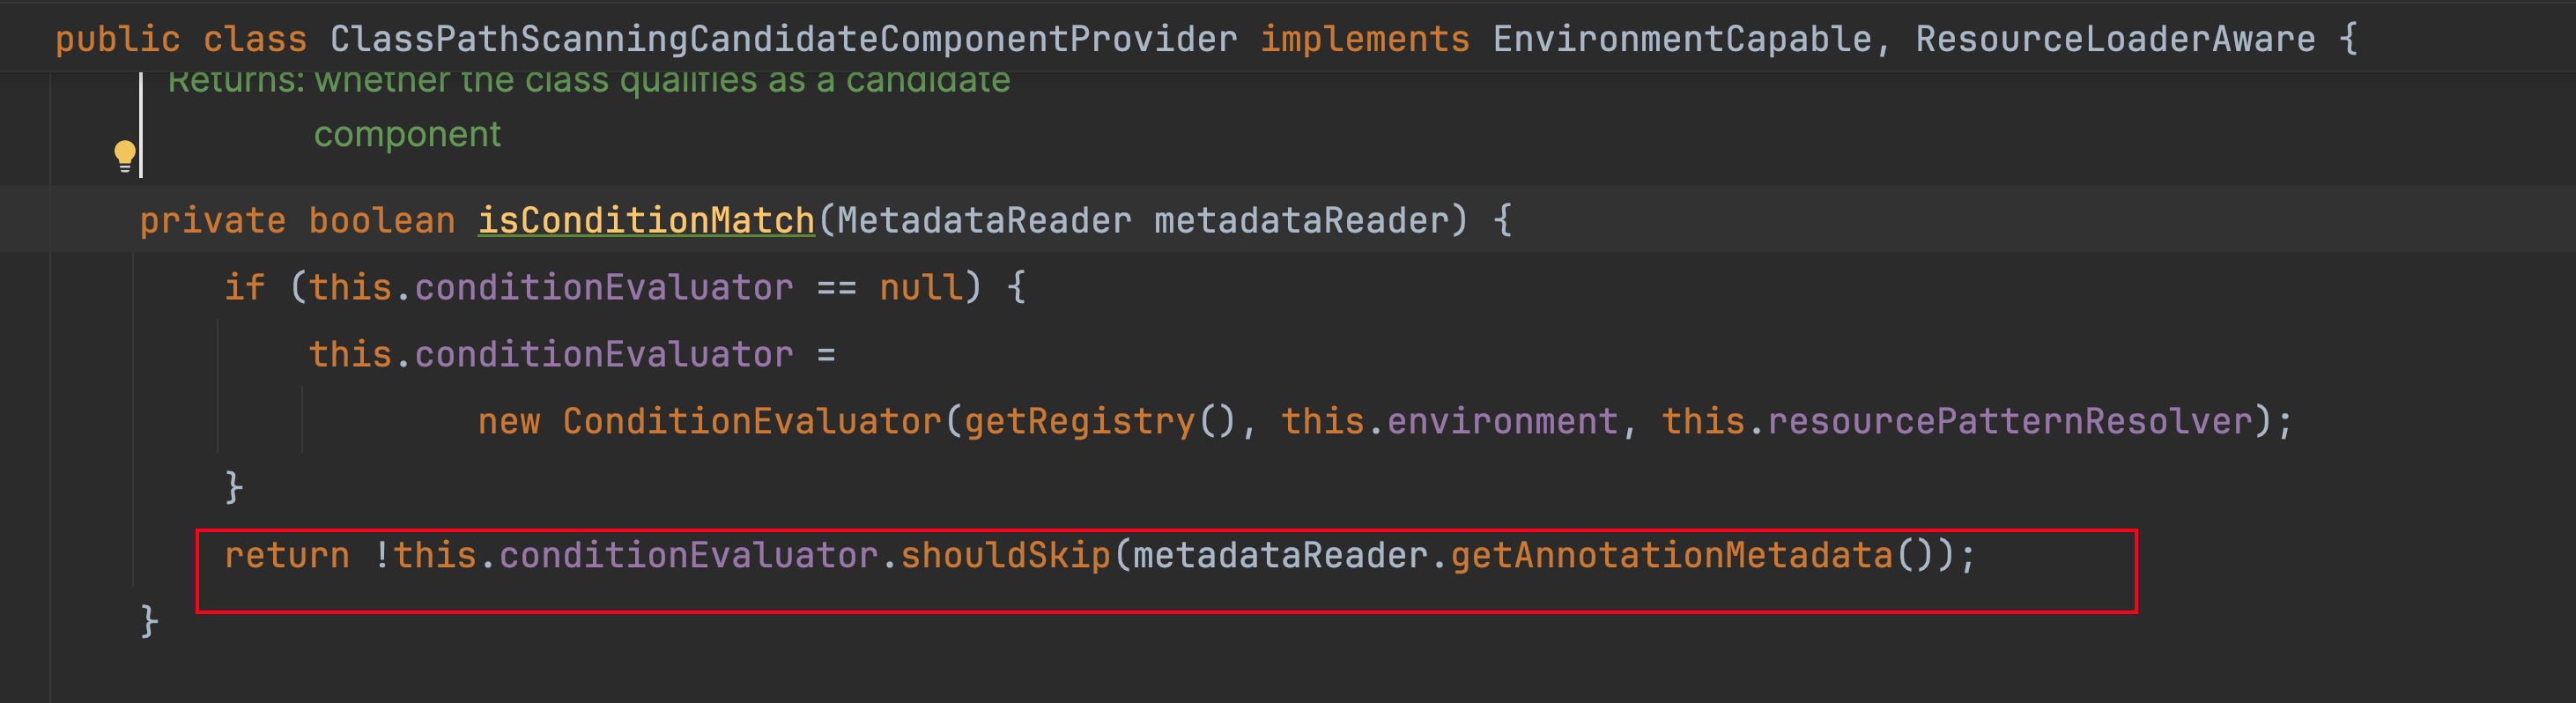
Task: Click the ConditionEvaluator constructor call
Action: [x=752, y=421]
